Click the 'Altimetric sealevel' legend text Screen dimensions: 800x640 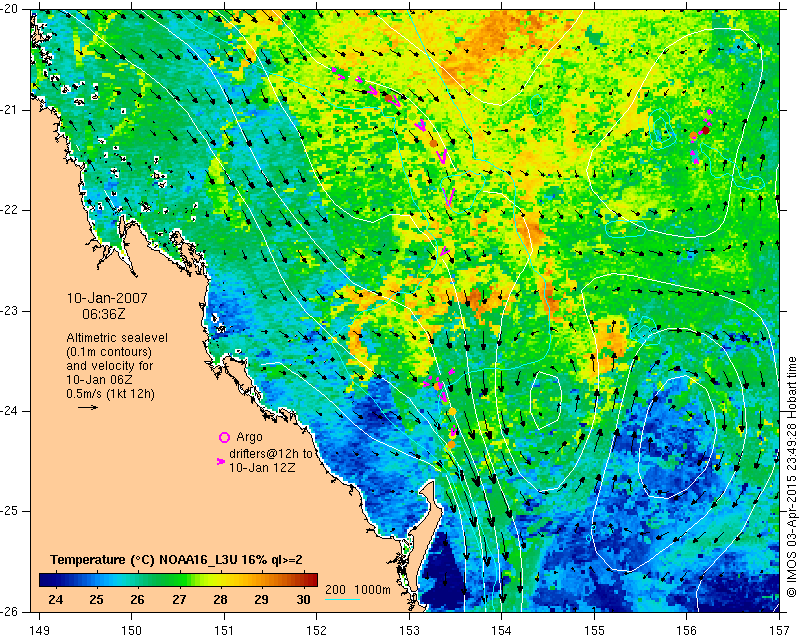tap(117, 338)
